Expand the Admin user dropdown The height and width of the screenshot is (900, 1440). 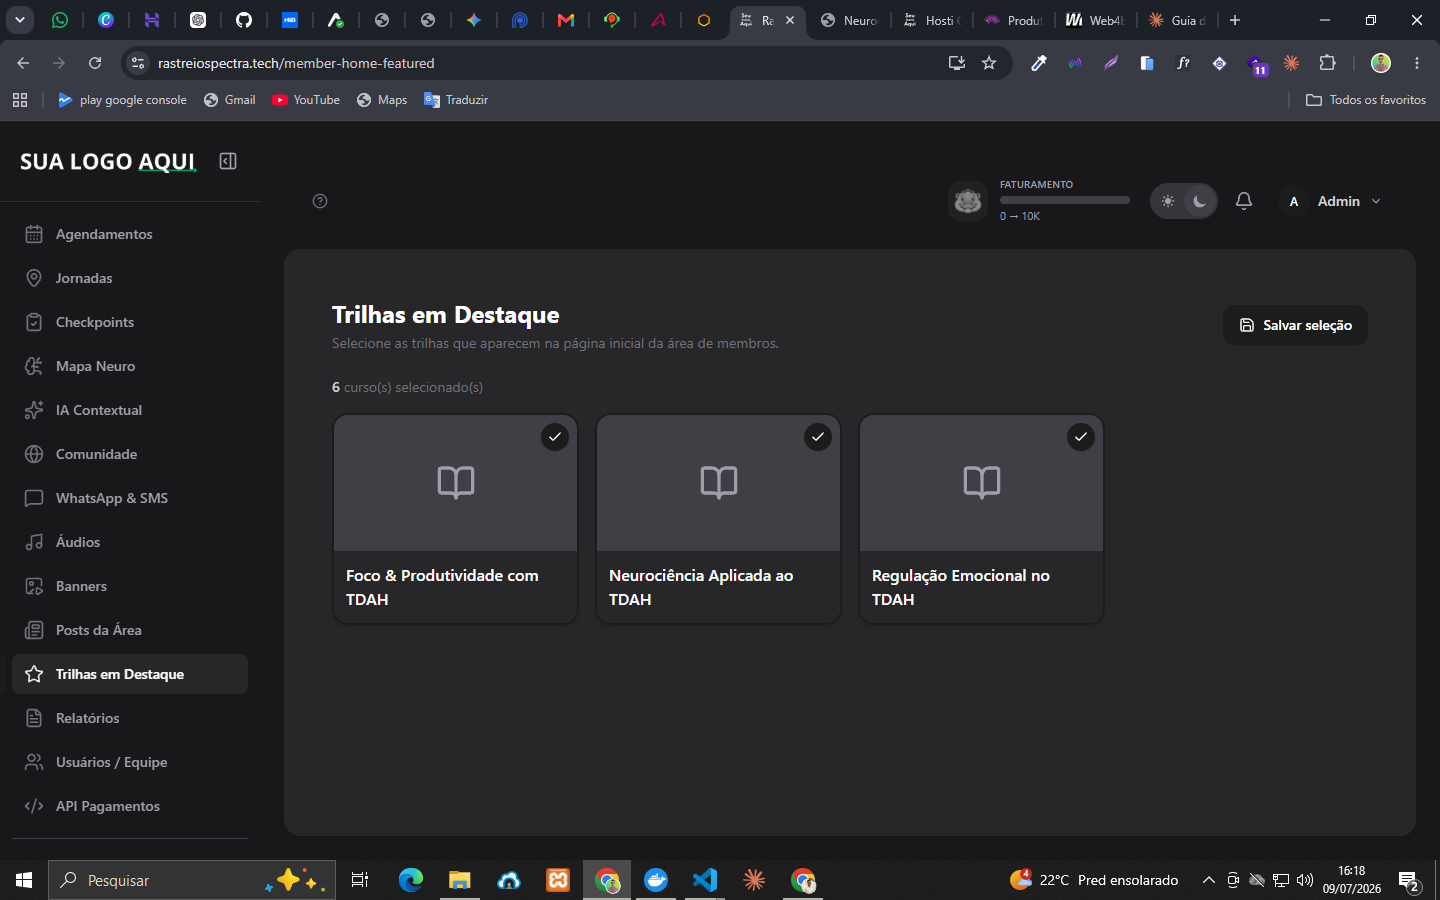point(1332,201)
